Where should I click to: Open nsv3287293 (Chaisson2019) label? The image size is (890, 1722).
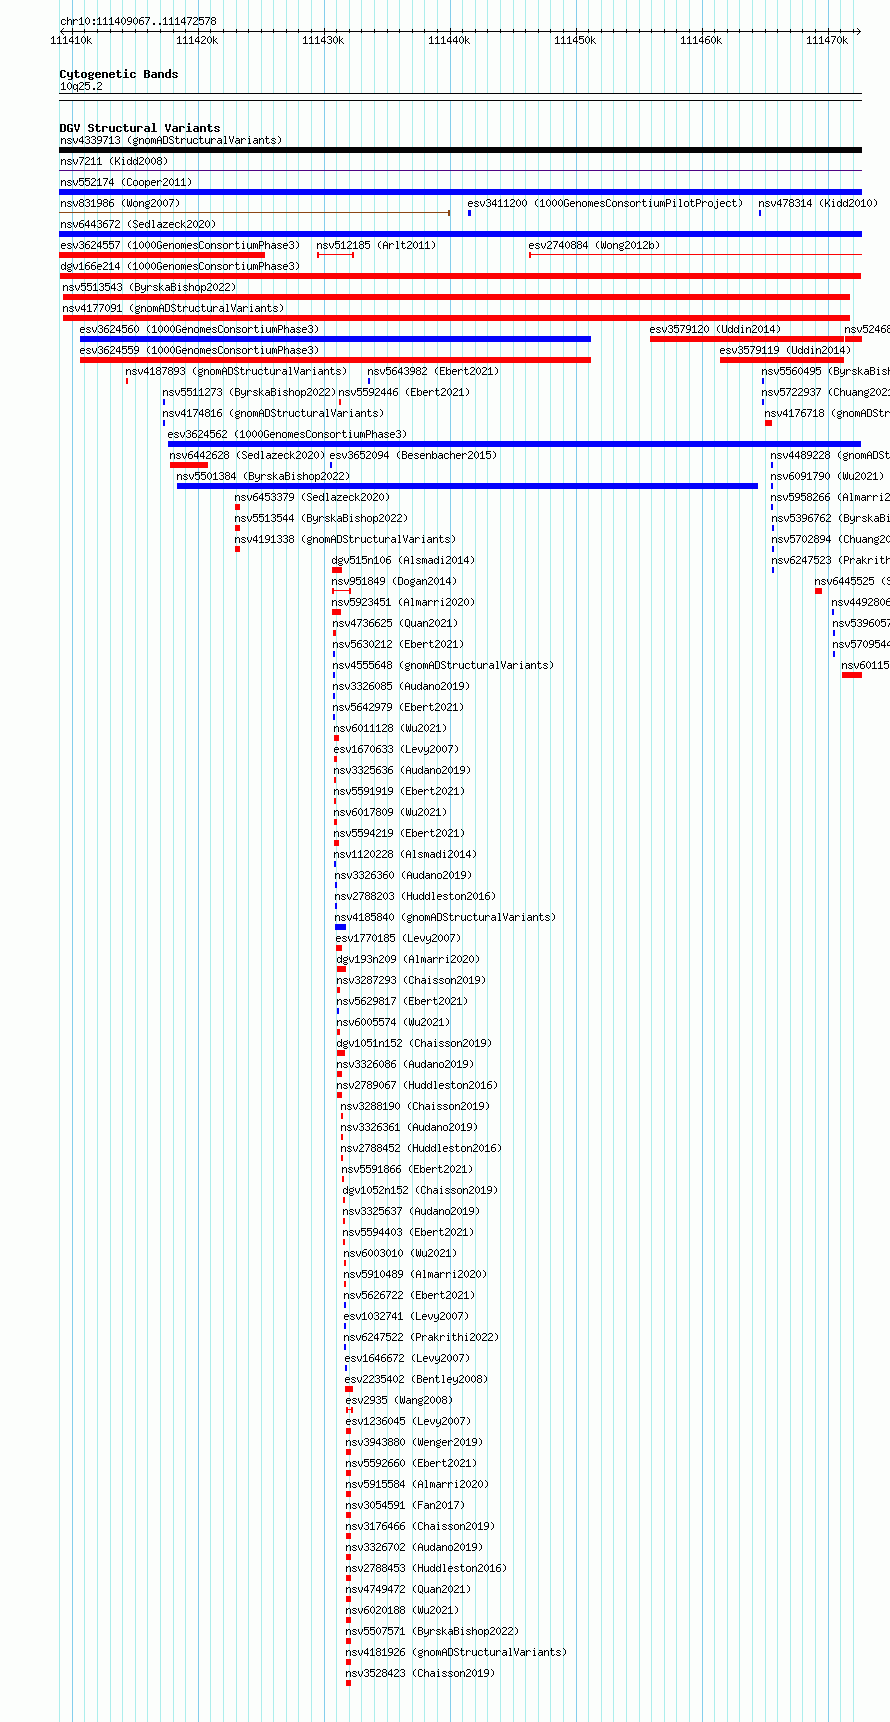(411, 980)
